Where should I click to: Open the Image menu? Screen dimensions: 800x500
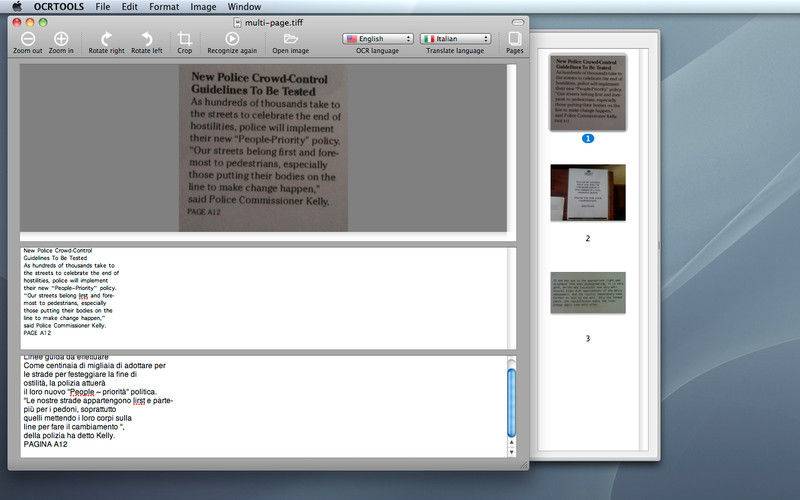(x=203, y=7)
